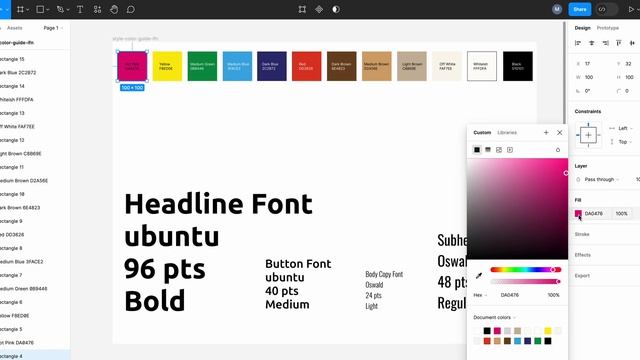Image resolution: width=640 pixels, height=360 pixels.
Task: Click the constraints box widget
Action: point(588,135)
